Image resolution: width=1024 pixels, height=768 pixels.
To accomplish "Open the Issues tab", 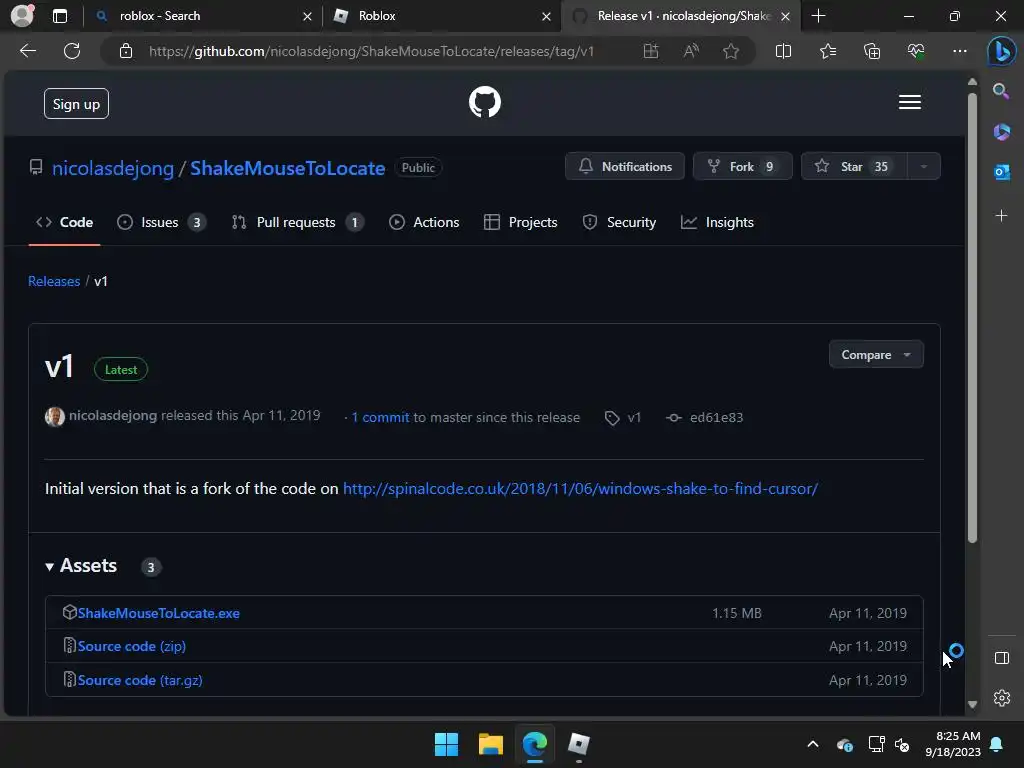I will click(161, 222).
